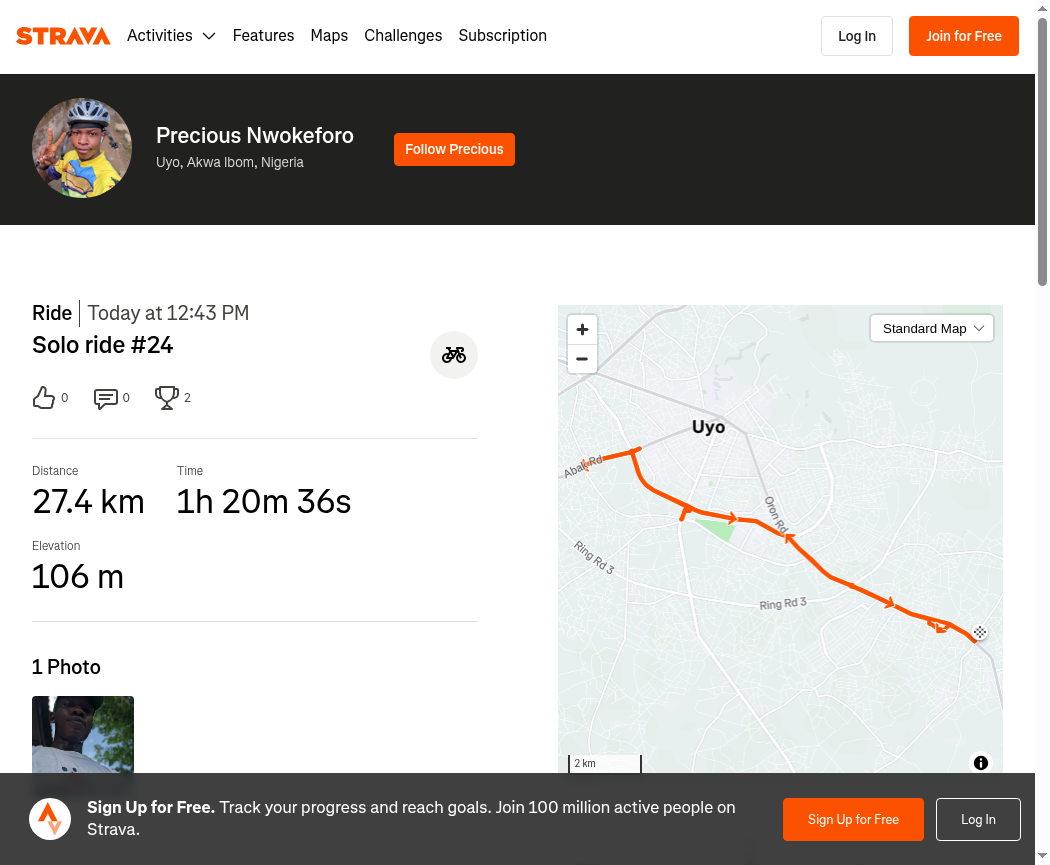Click the route end marker on map
Image resolution: width=1050 pixels, height=865 pixels.
point(980,632)
